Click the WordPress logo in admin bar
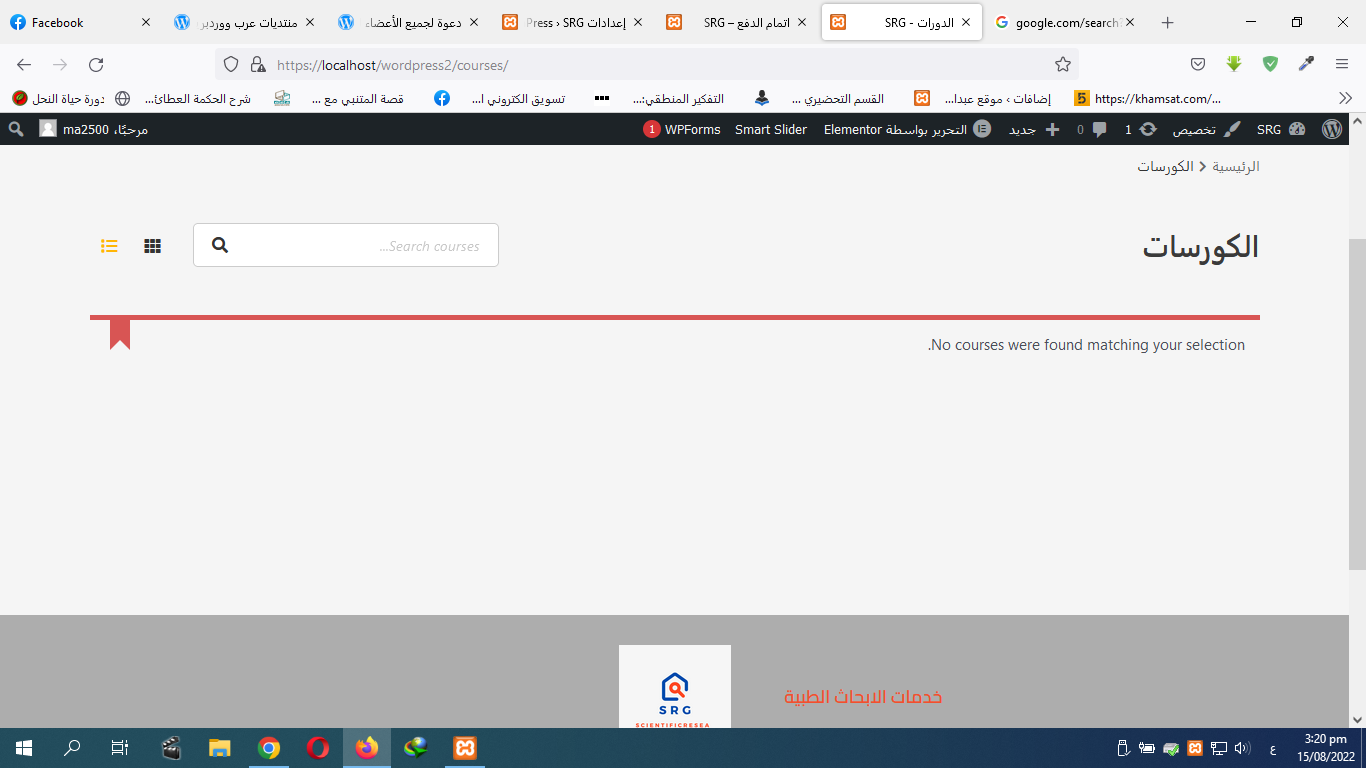Screen dimensions: 1366x768 (x=1332, y=129)
